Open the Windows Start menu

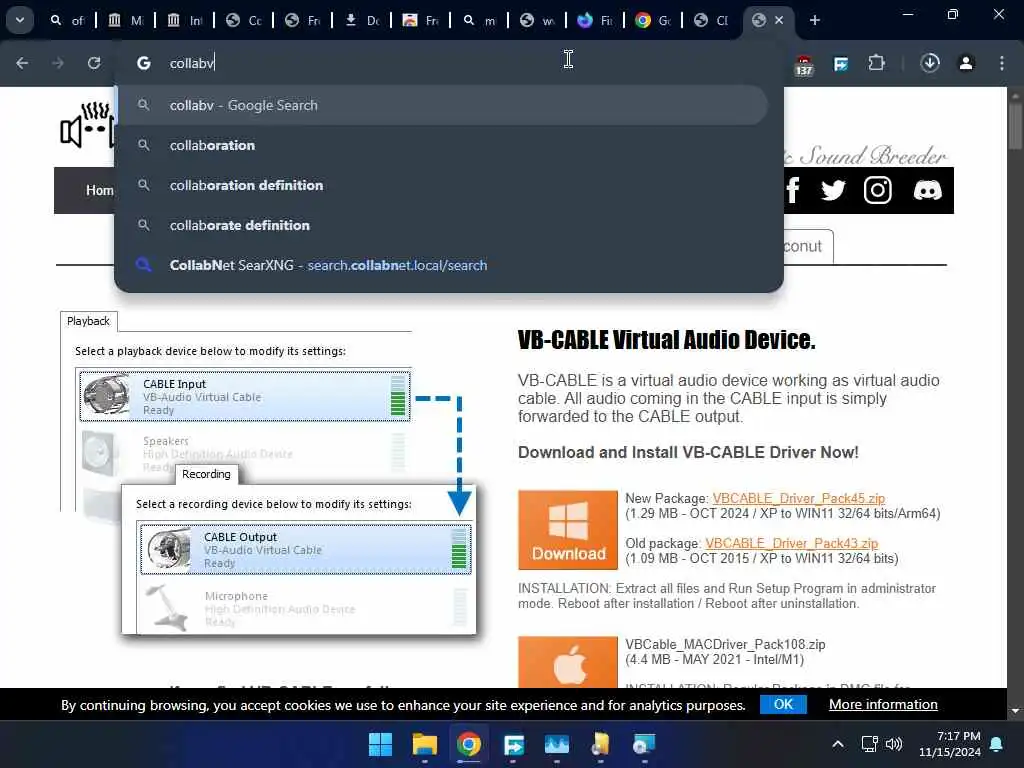380,744
